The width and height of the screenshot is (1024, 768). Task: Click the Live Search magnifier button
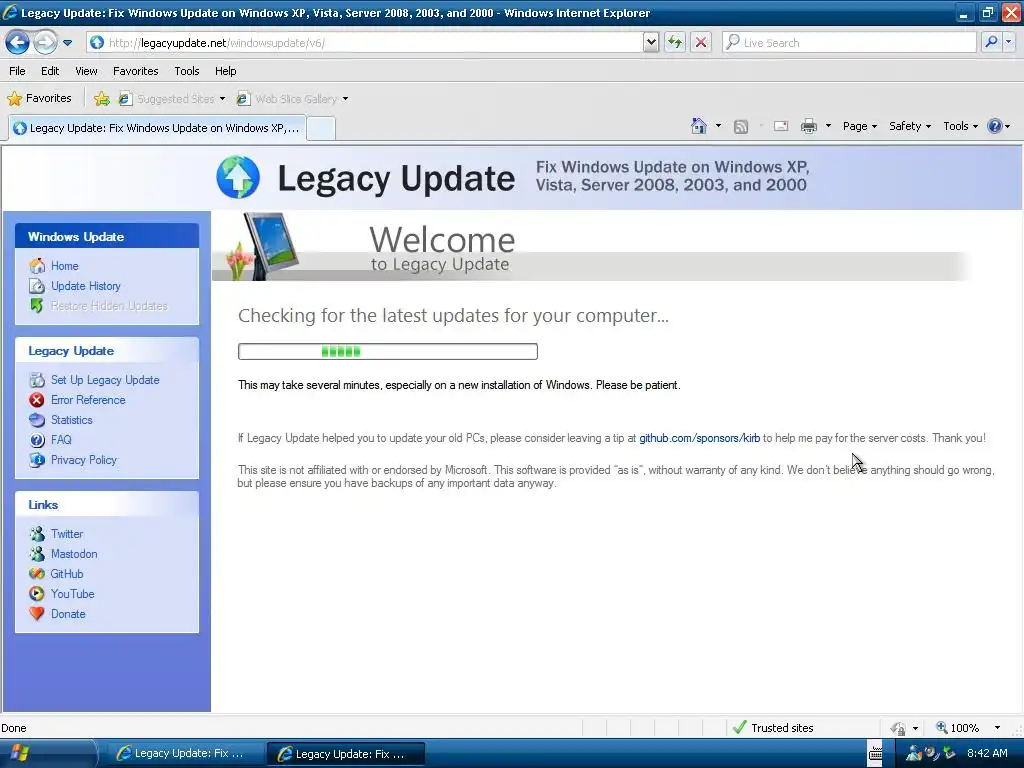click(x=991, y=42)
